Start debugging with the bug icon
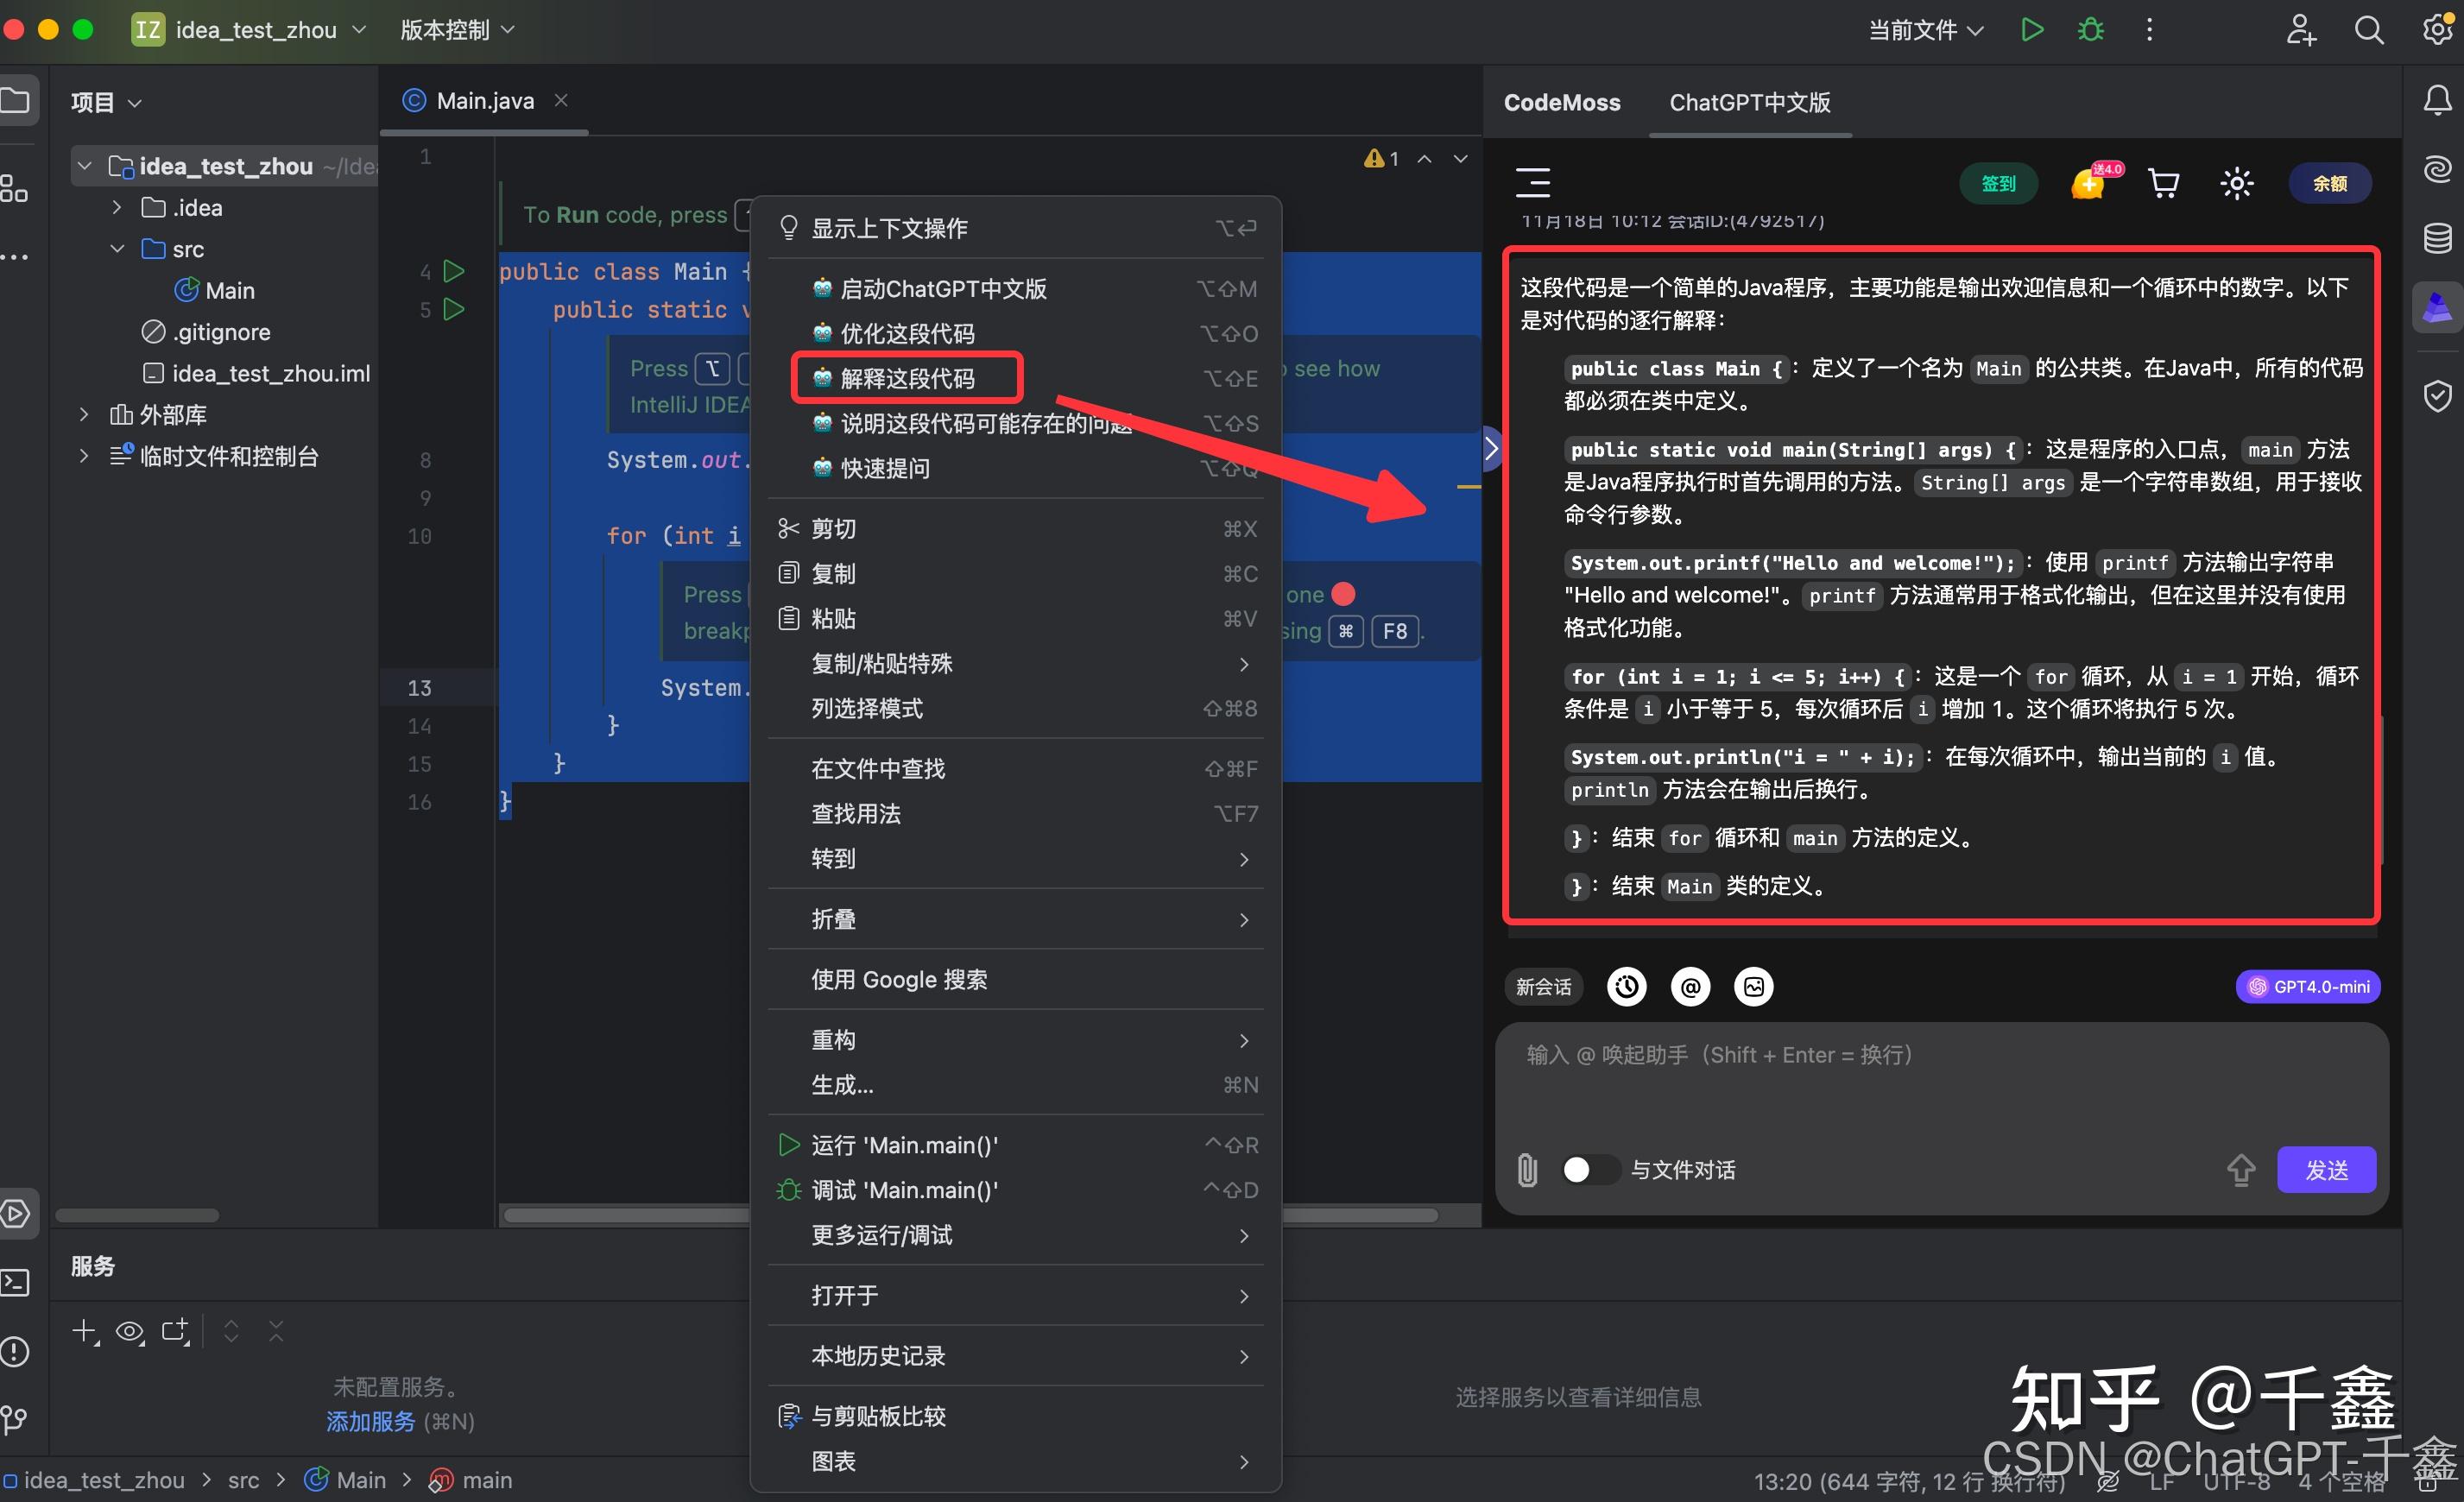Viewport: 2464px width, 1502px height. tap(2090, 30)
